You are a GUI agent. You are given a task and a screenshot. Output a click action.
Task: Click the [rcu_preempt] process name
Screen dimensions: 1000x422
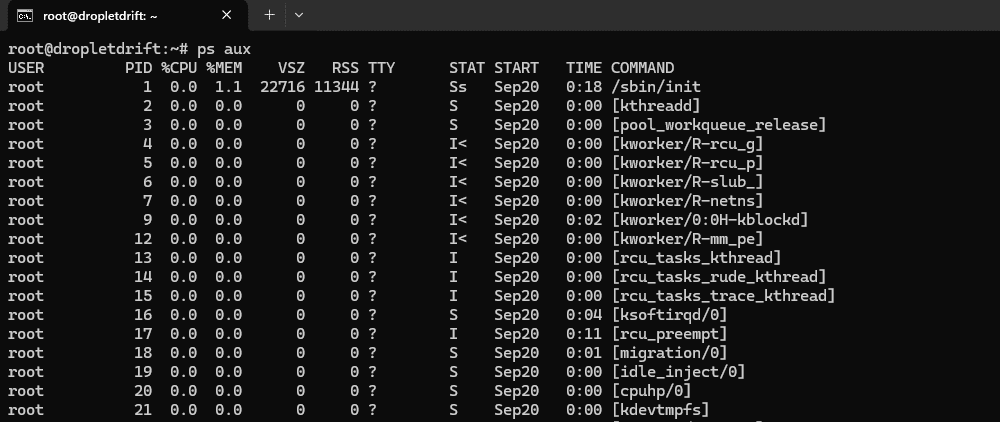click(669, 334)
